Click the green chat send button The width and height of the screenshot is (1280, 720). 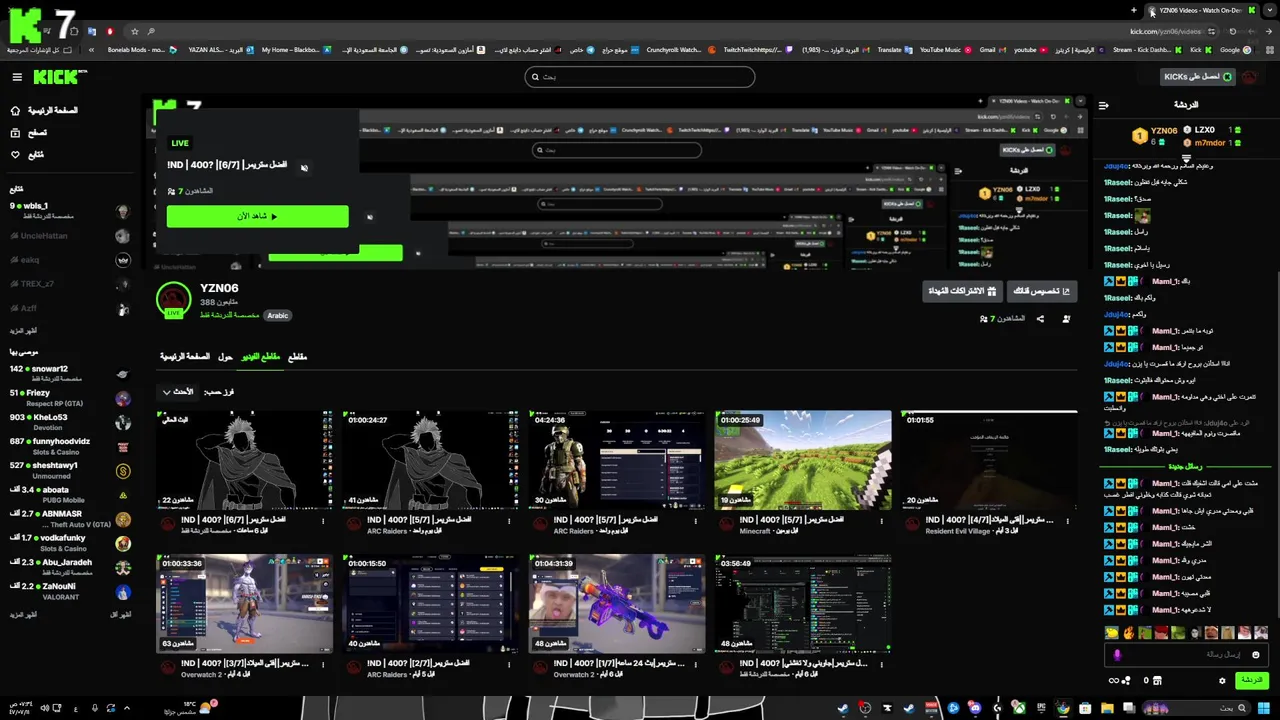click(x=1251, y=681)
